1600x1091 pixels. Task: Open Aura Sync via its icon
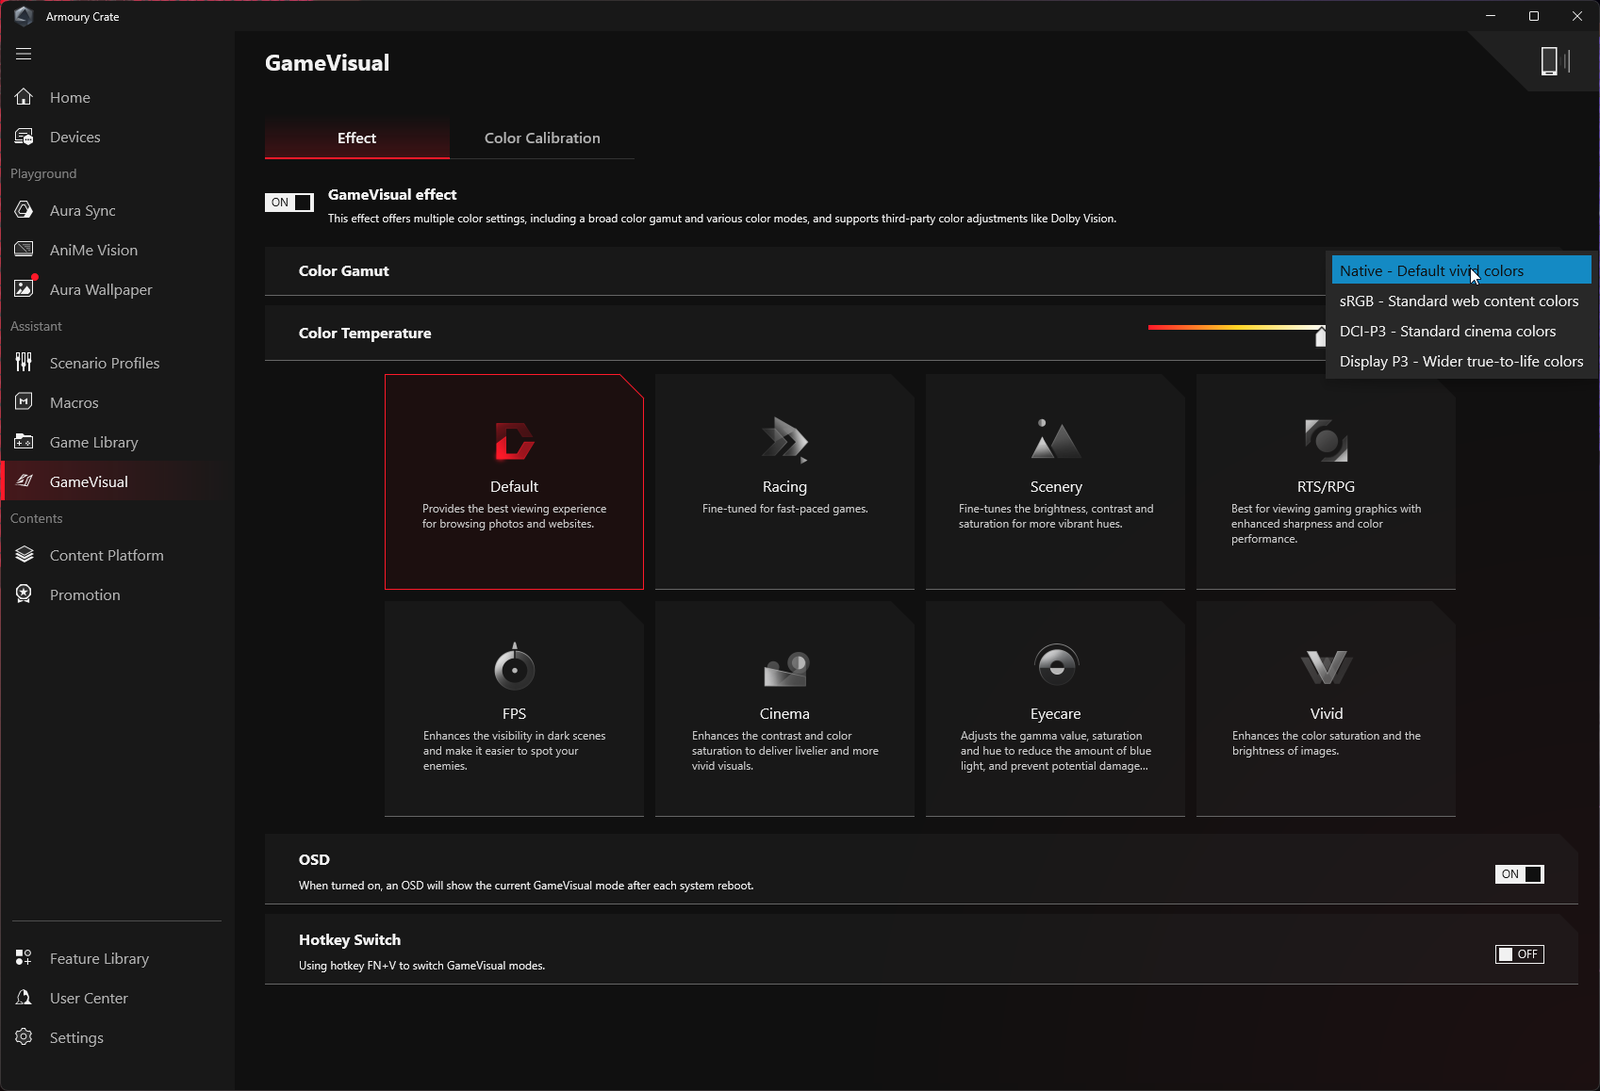[24, 210]
